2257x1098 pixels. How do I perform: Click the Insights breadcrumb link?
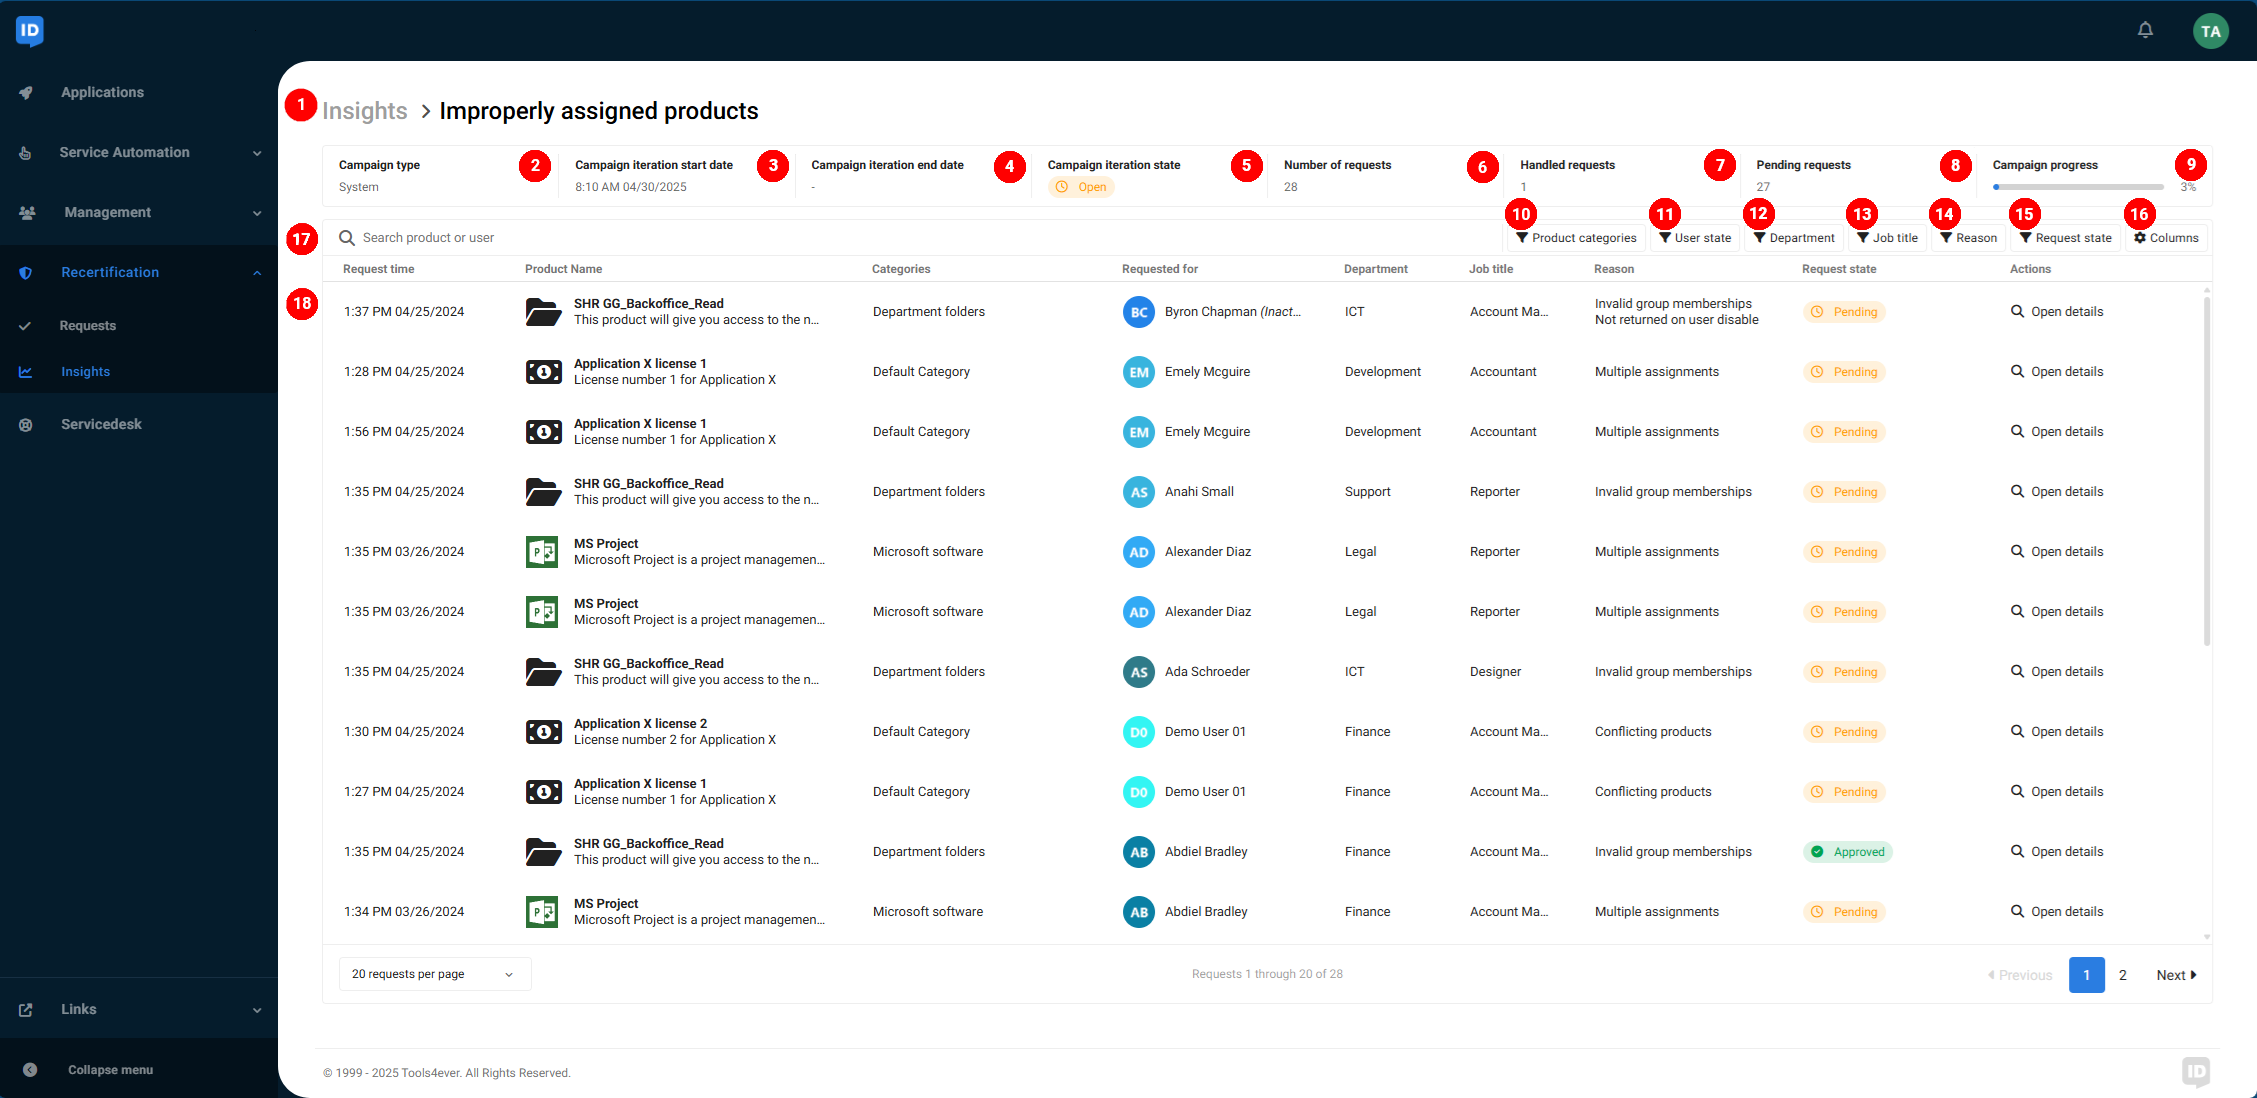(364, 111)
